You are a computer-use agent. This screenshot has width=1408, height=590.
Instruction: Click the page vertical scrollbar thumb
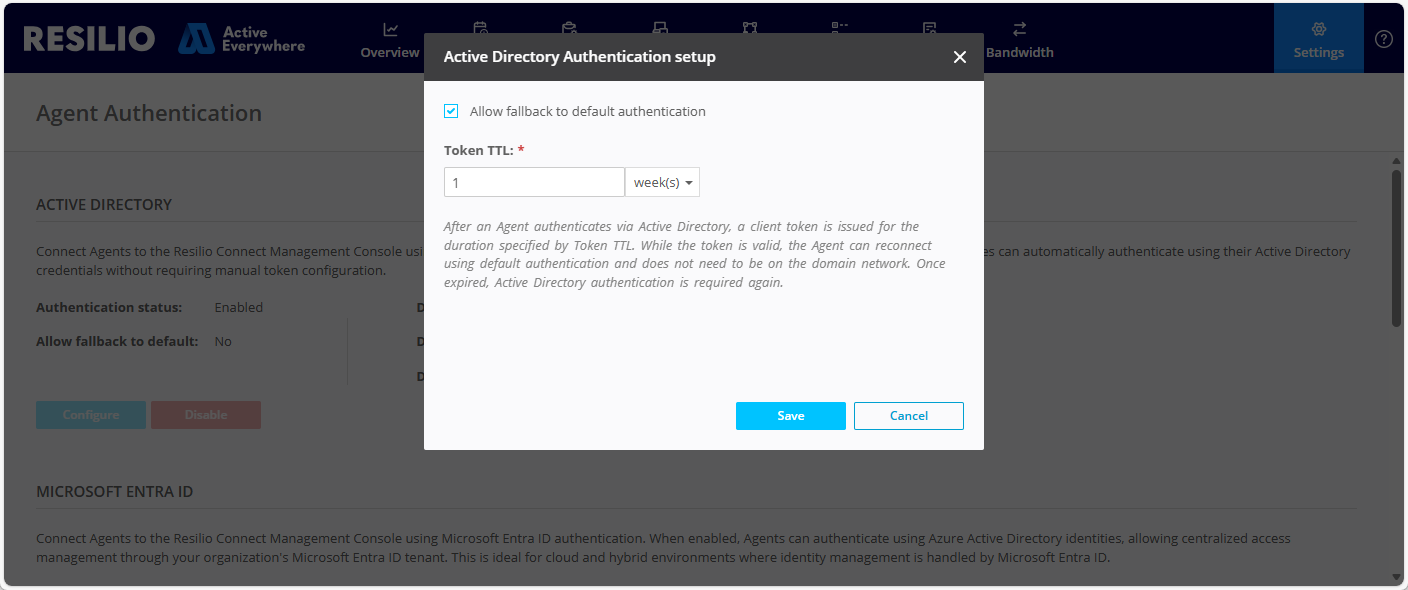pos(1396,247)
